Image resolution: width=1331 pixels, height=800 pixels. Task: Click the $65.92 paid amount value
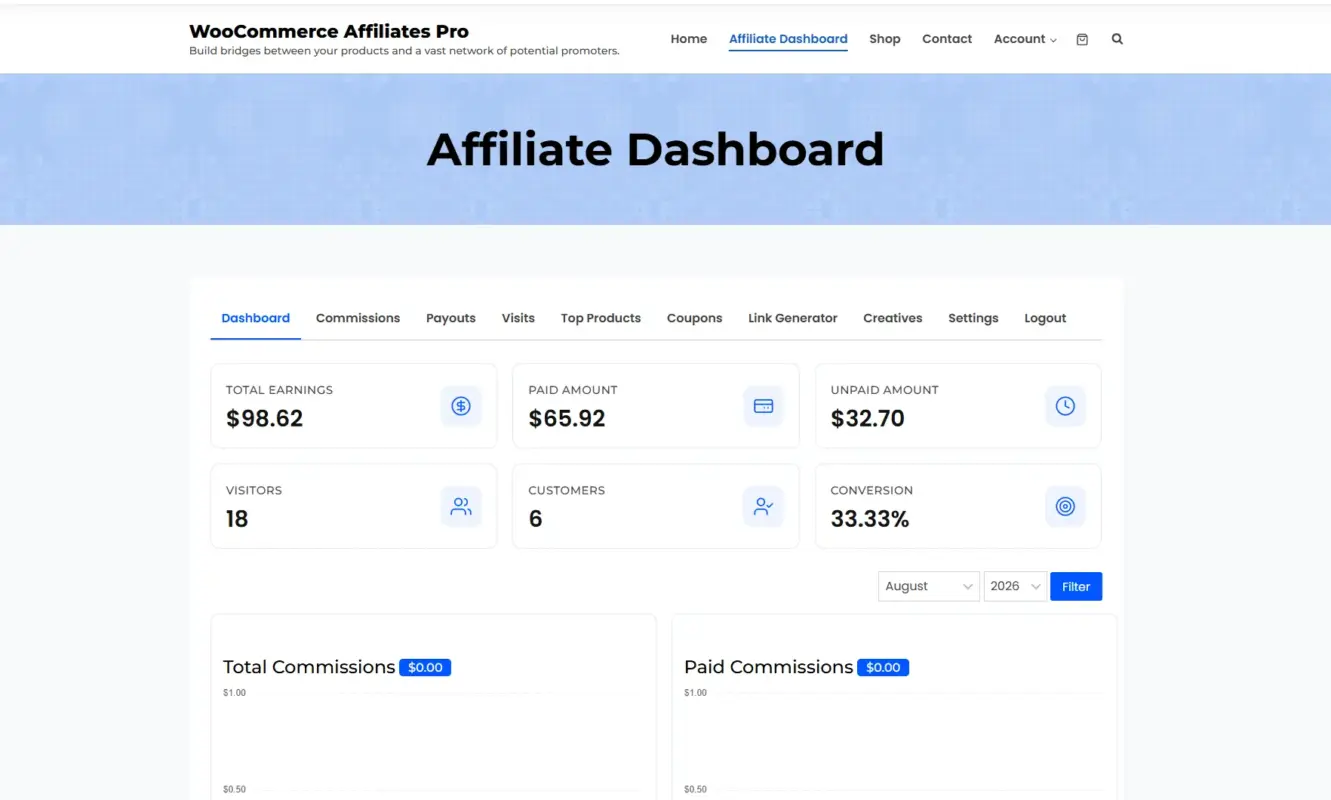pyautogui.click(x=567, y=418)
